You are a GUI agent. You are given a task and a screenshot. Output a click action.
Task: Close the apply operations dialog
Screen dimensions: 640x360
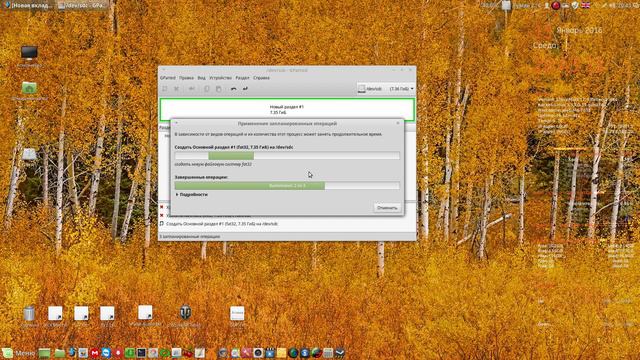(x=398, y=123)
